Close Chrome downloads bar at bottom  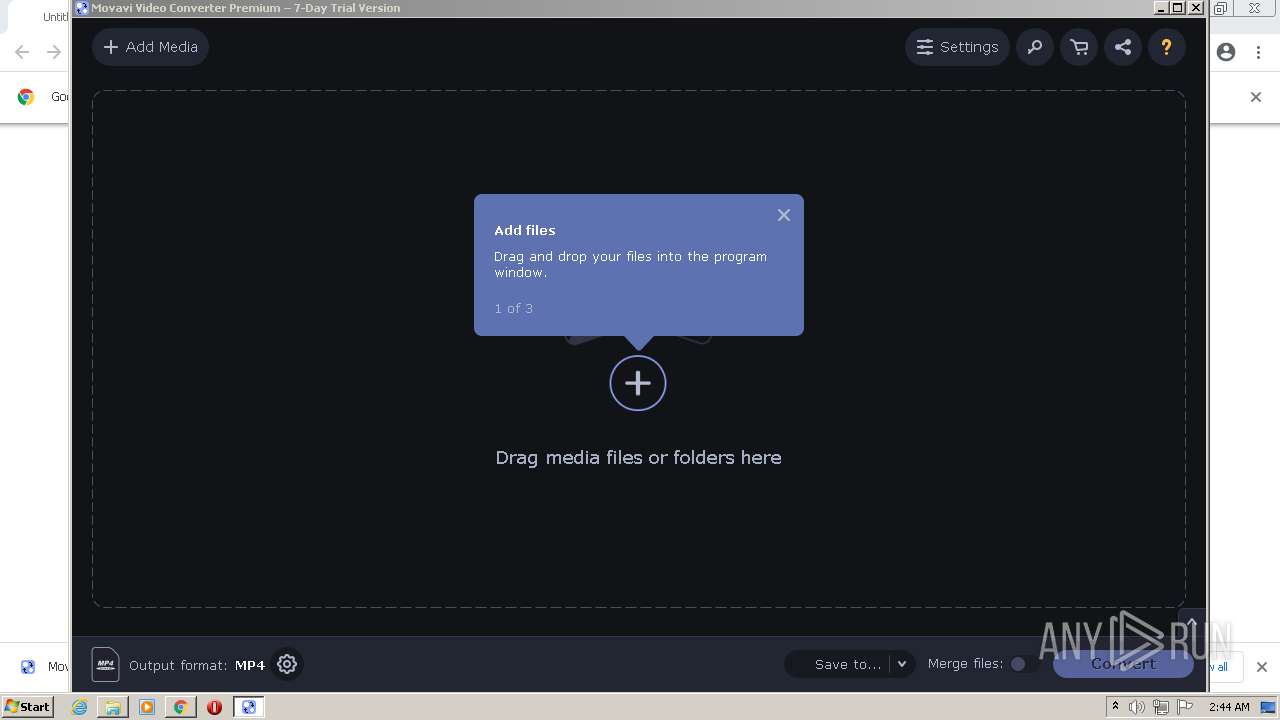click(x=1261, y=667)
